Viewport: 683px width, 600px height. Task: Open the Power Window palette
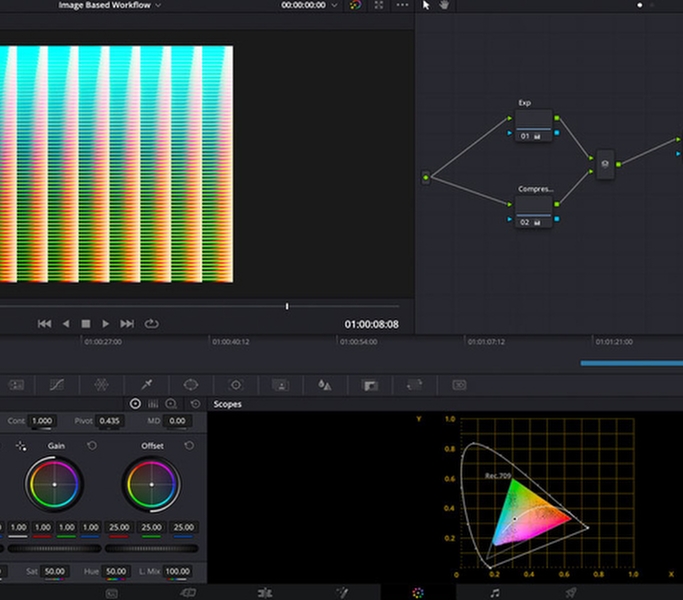tap(191, 384)
